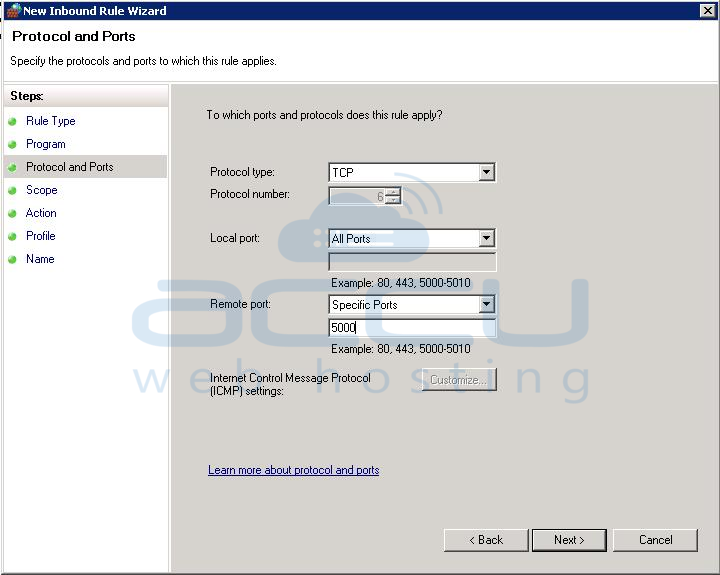This screenshot has width=720, height=575.
Task: Click green bullet beside Program step
Action: click(x=12, y=144)
